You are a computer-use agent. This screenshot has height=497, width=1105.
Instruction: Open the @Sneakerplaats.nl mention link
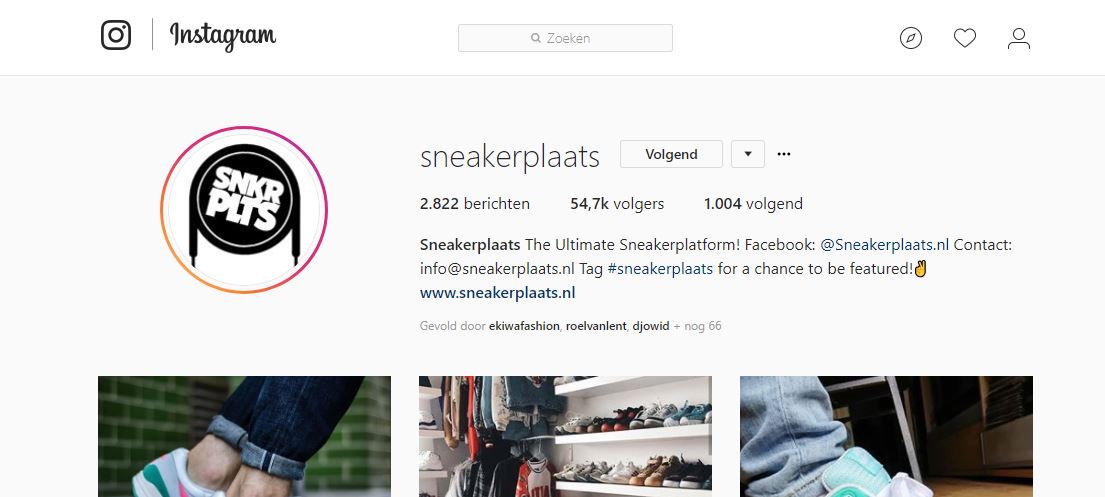[x=884, y=245]
